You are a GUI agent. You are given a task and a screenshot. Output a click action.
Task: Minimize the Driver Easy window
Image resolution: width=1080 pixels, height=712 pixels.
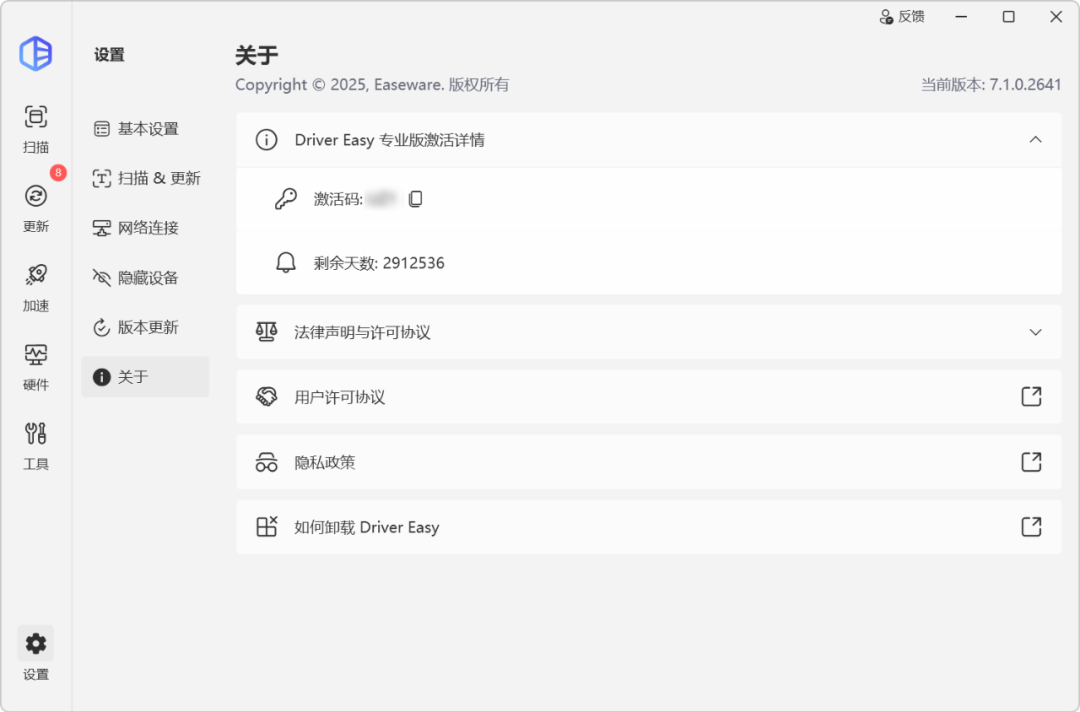pos(962,17)
